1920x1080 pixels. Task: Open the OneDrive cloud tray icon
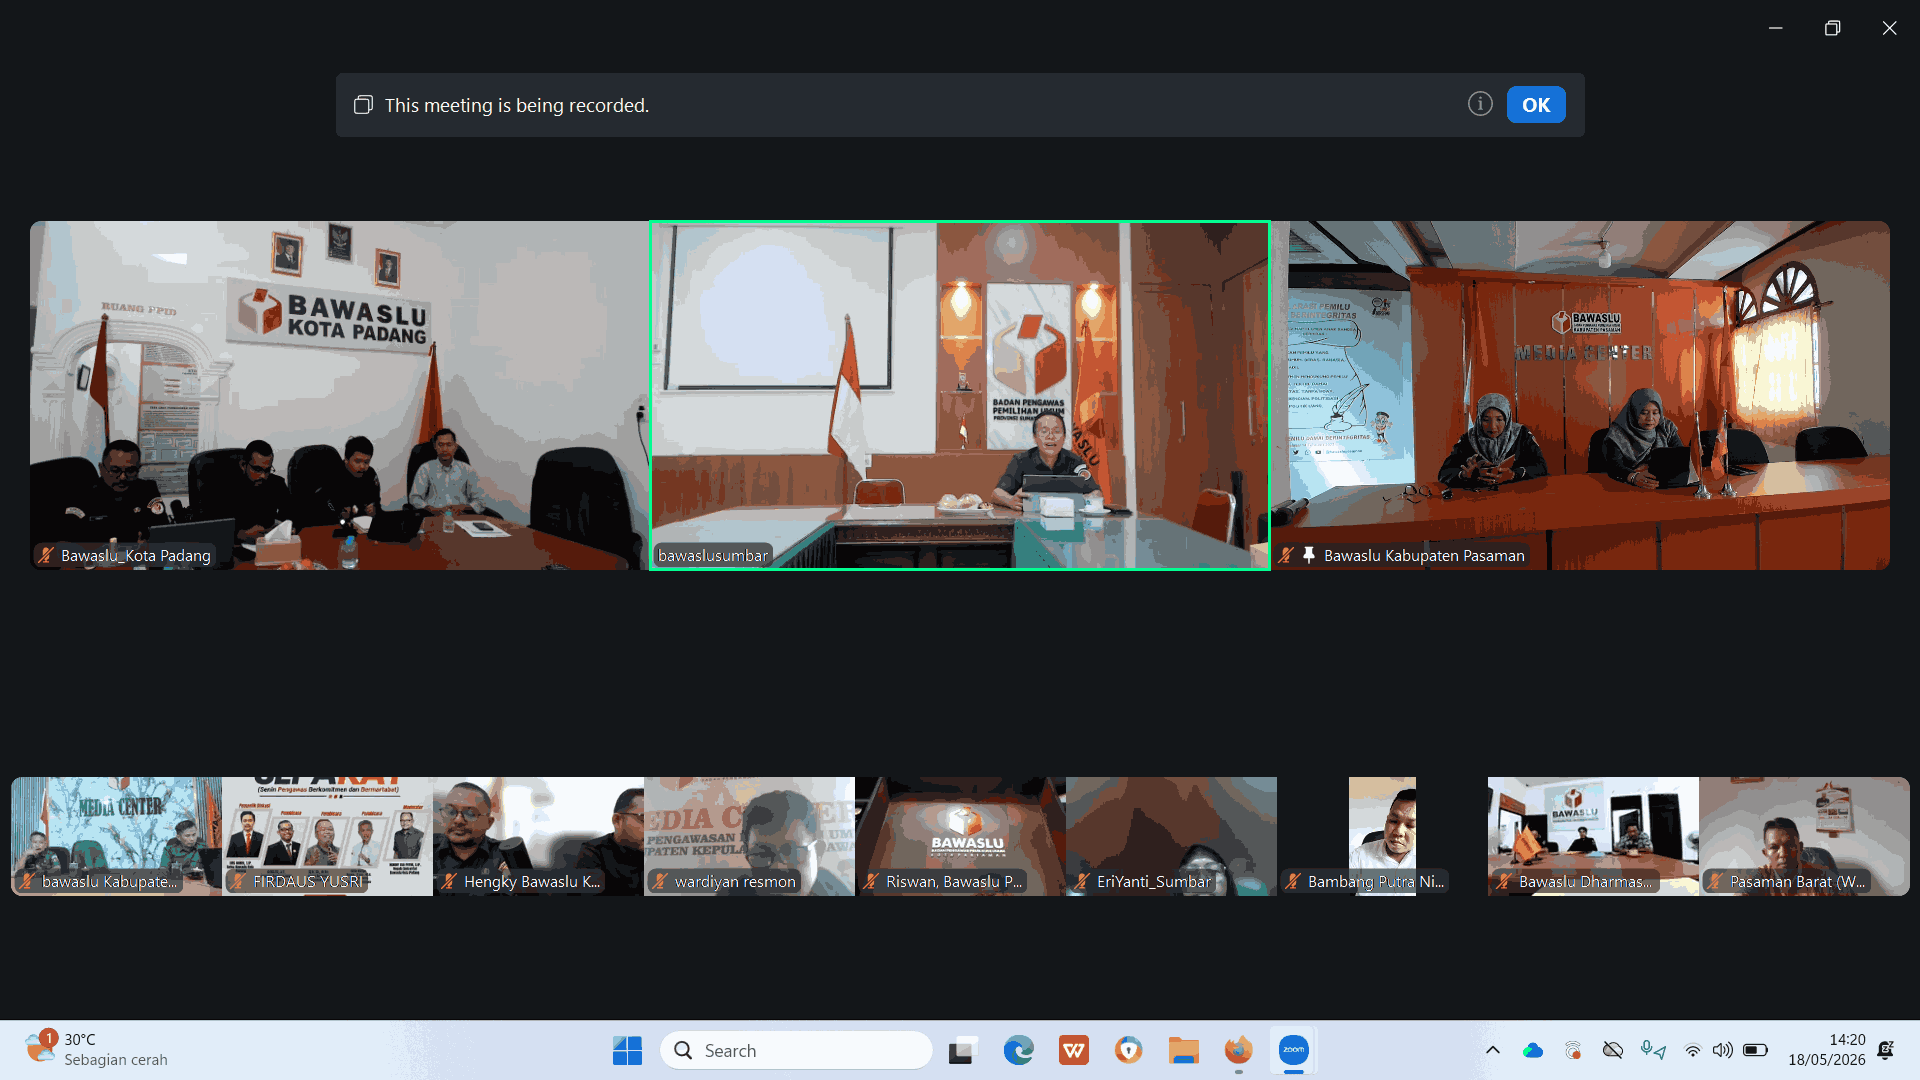pyautogui.click(x=1532, y=1050)
